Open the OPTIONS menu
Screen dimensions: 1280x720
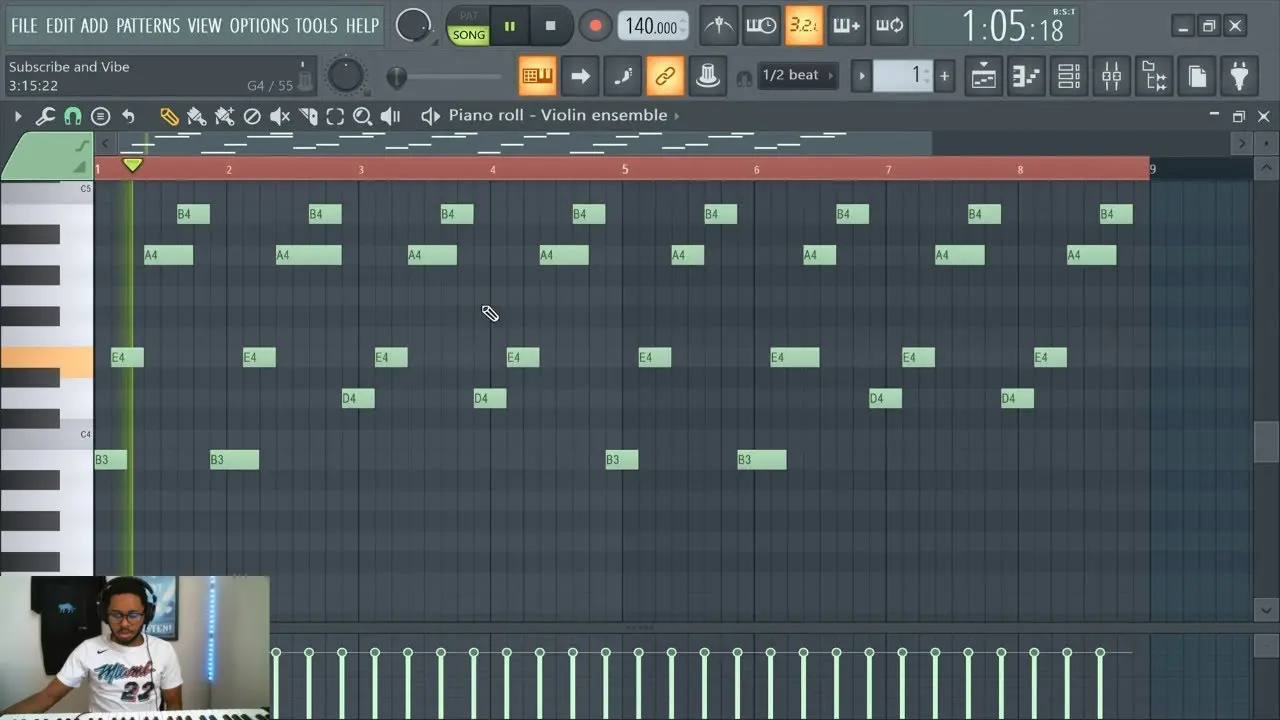(x=259, y=26)
